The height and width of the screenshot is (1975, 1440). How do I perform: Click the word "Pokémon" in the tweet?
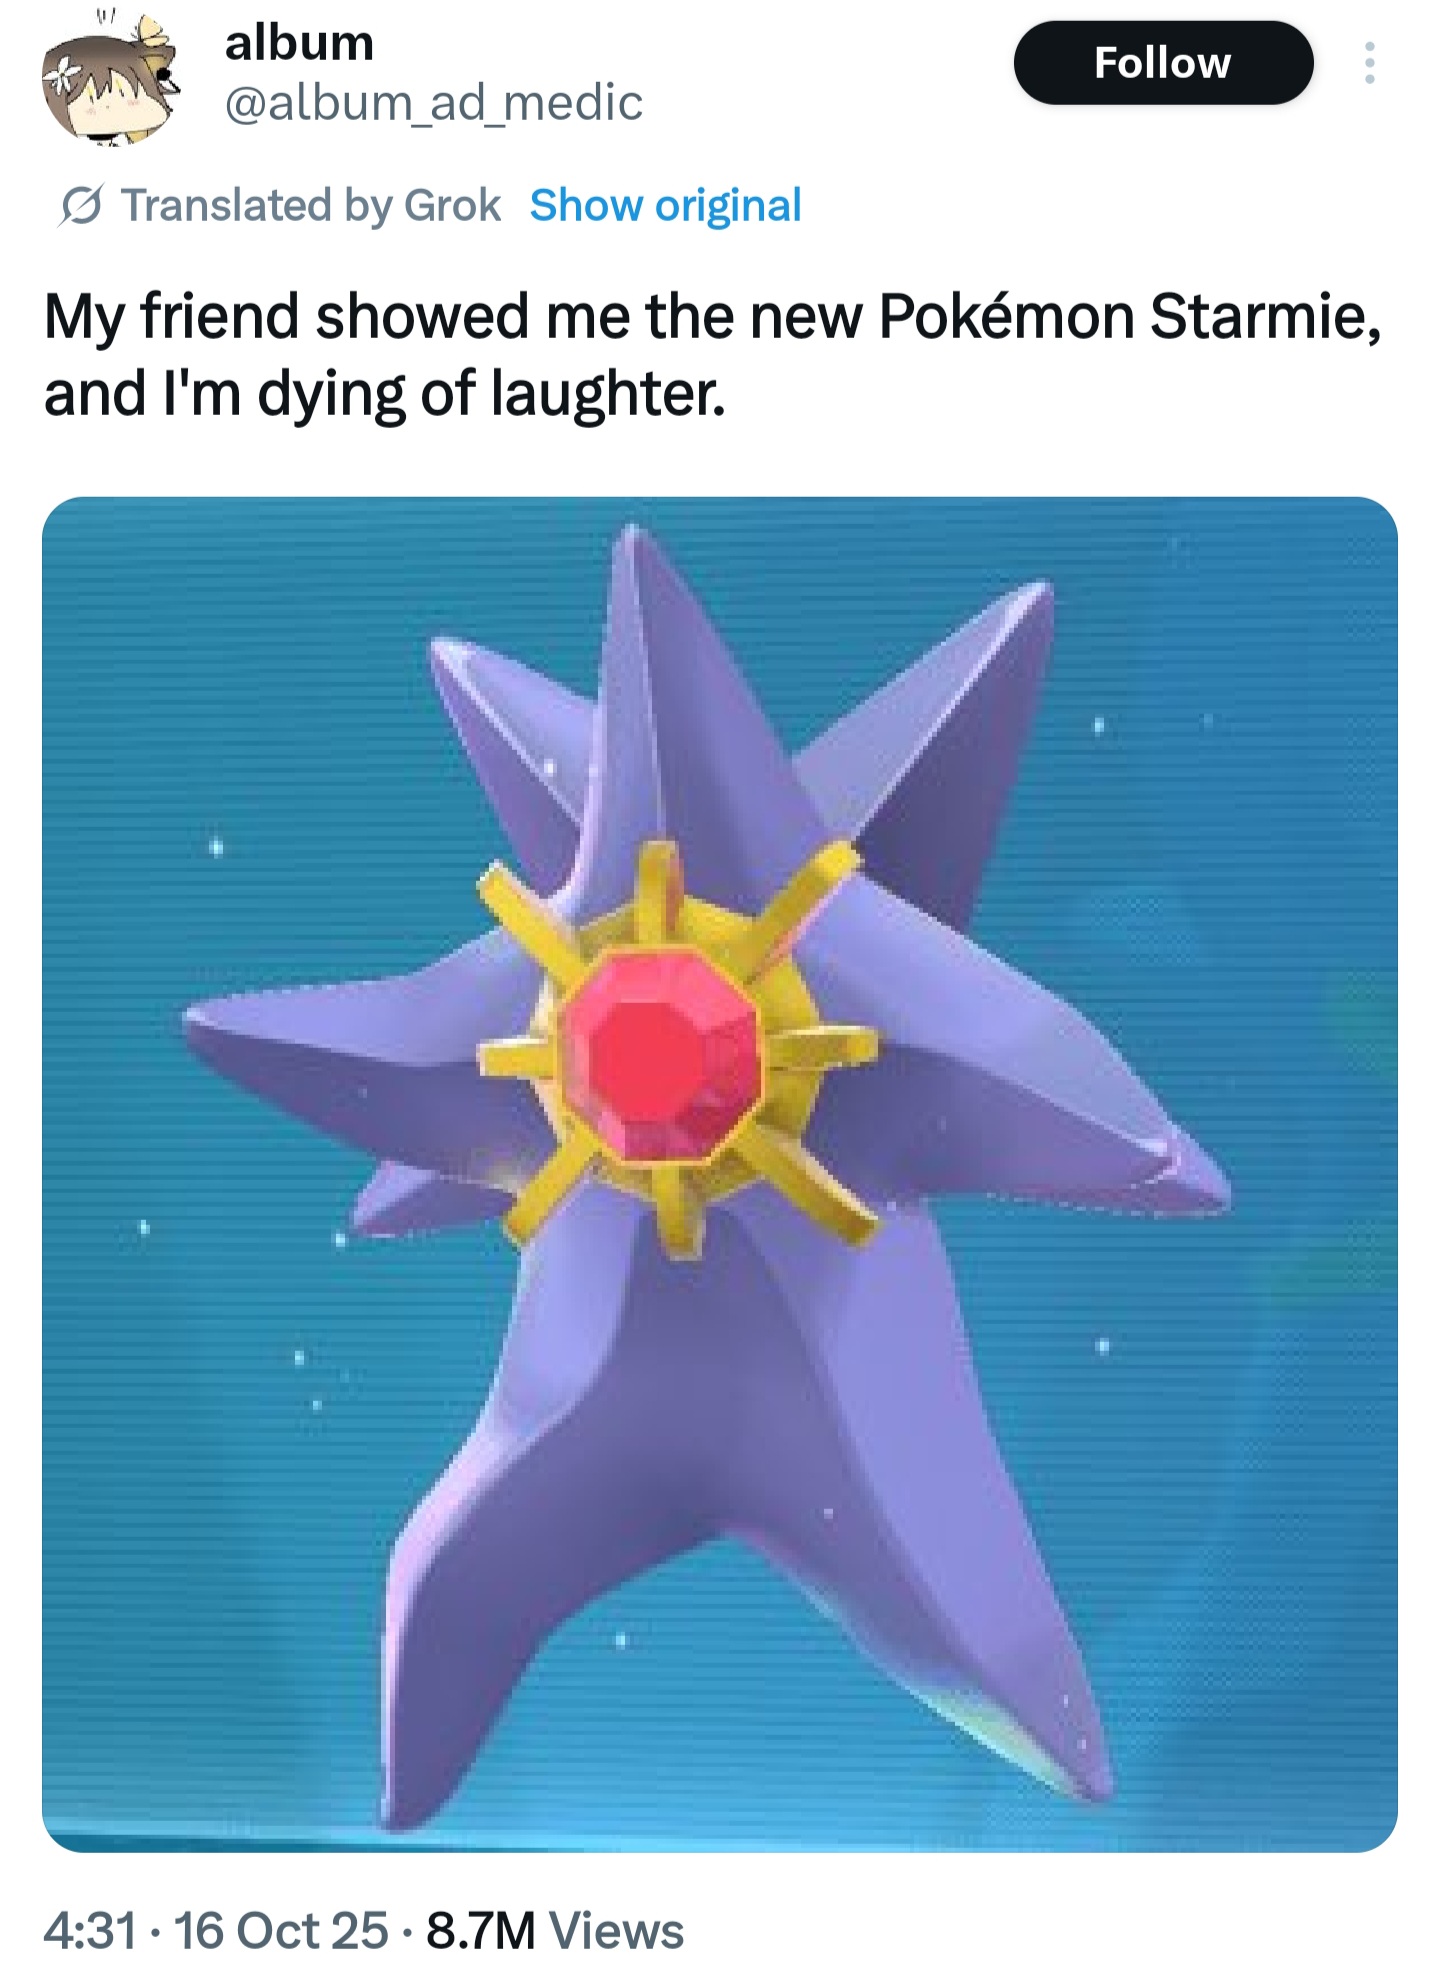coord(1006,316)
